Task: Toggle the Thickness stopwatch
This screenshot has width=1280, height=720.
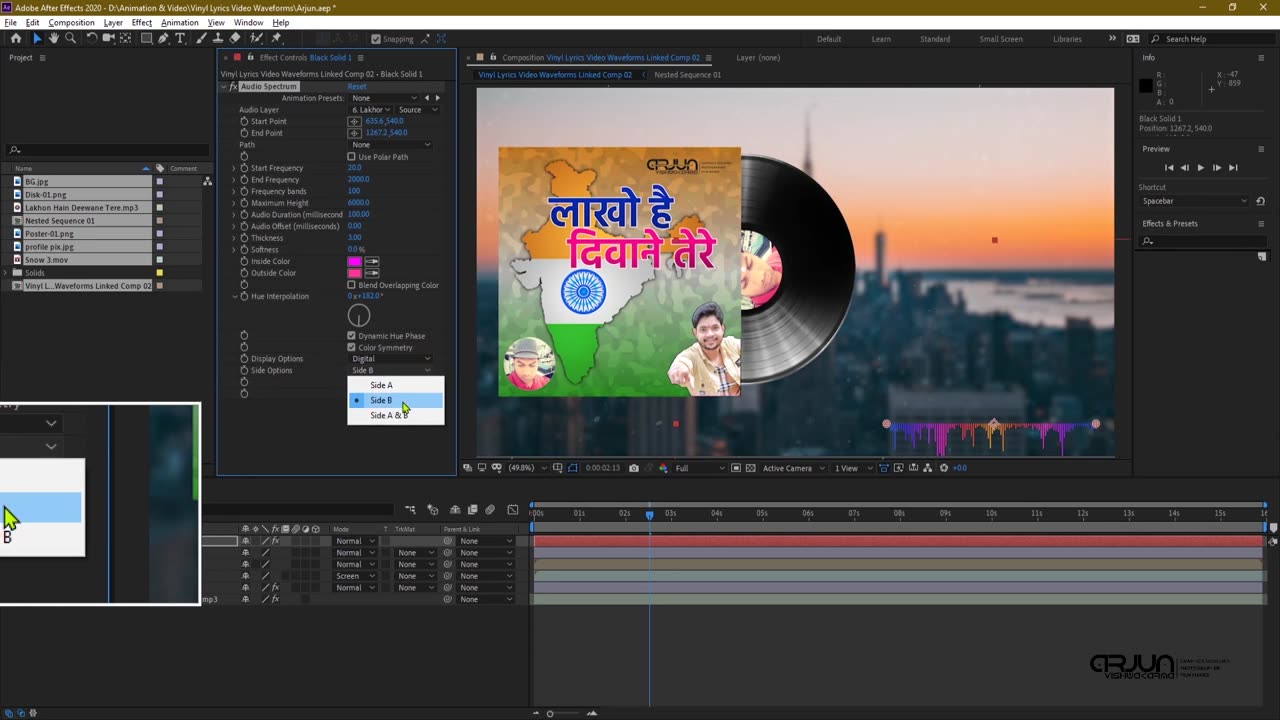Action: (244, 238)
